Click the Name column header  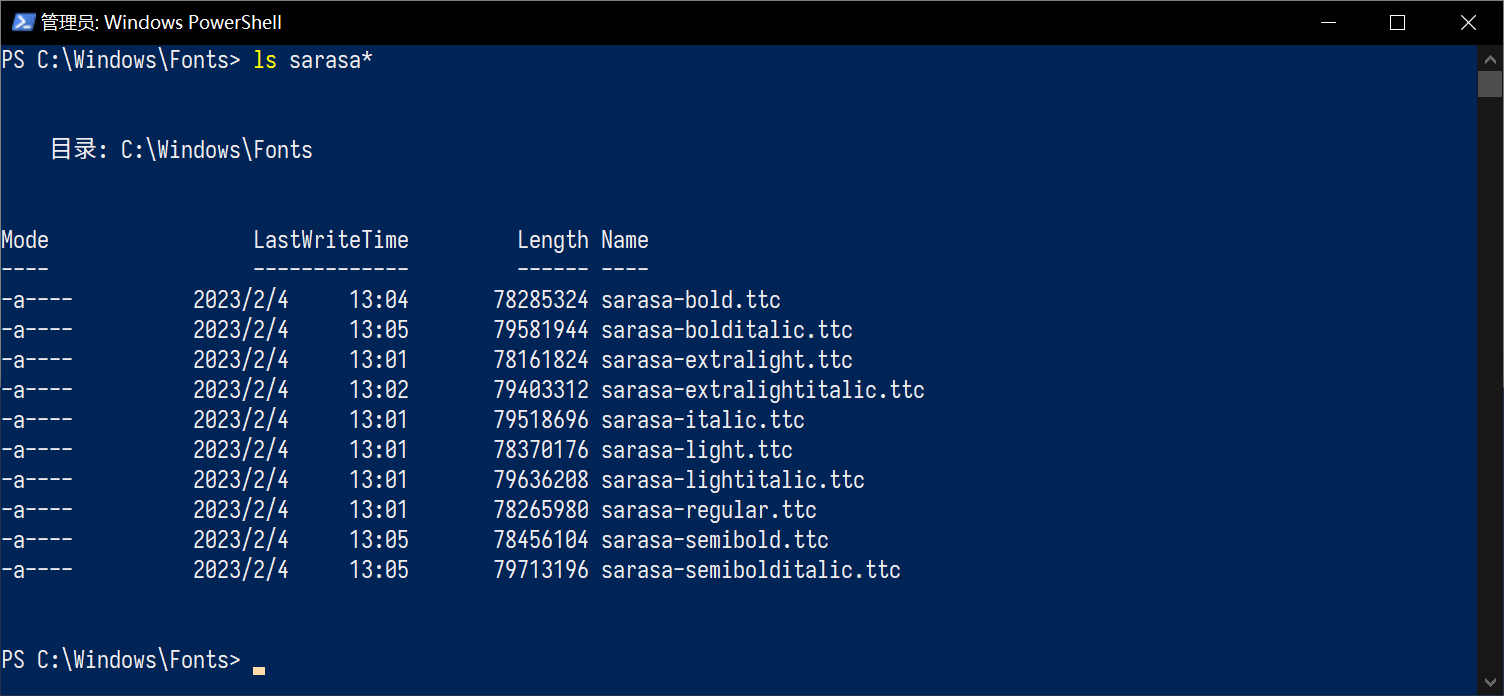624,239
